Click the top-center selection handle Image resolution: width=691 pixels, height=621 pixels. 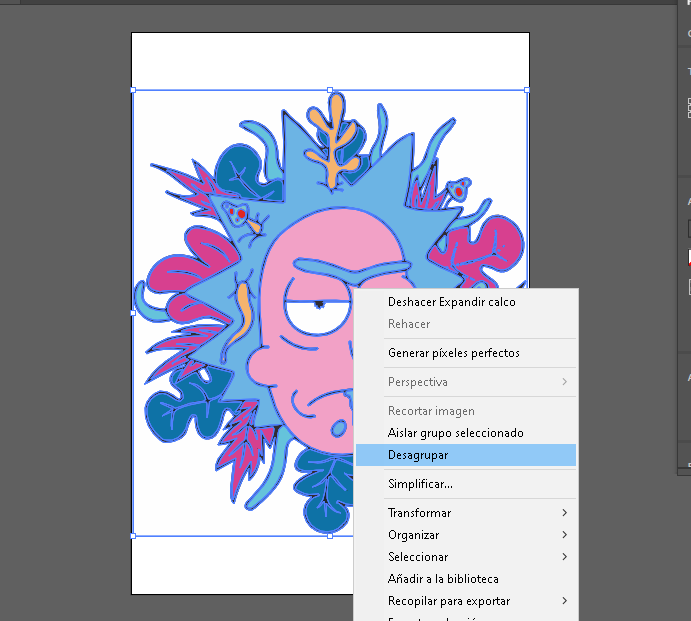[330, 90]
